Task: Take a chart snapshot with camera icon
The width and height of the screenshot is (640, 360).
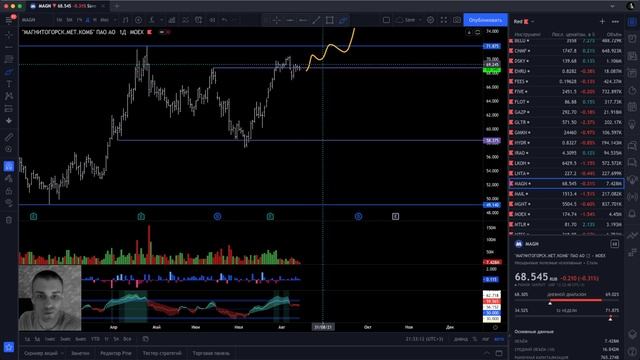Action: 457,20
